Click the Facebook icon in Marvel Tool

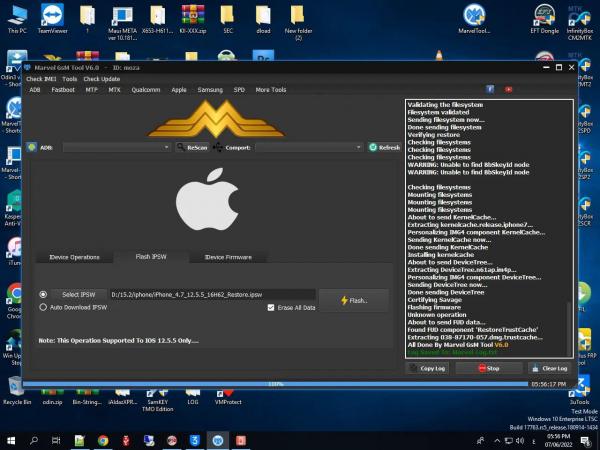point(490,89)
